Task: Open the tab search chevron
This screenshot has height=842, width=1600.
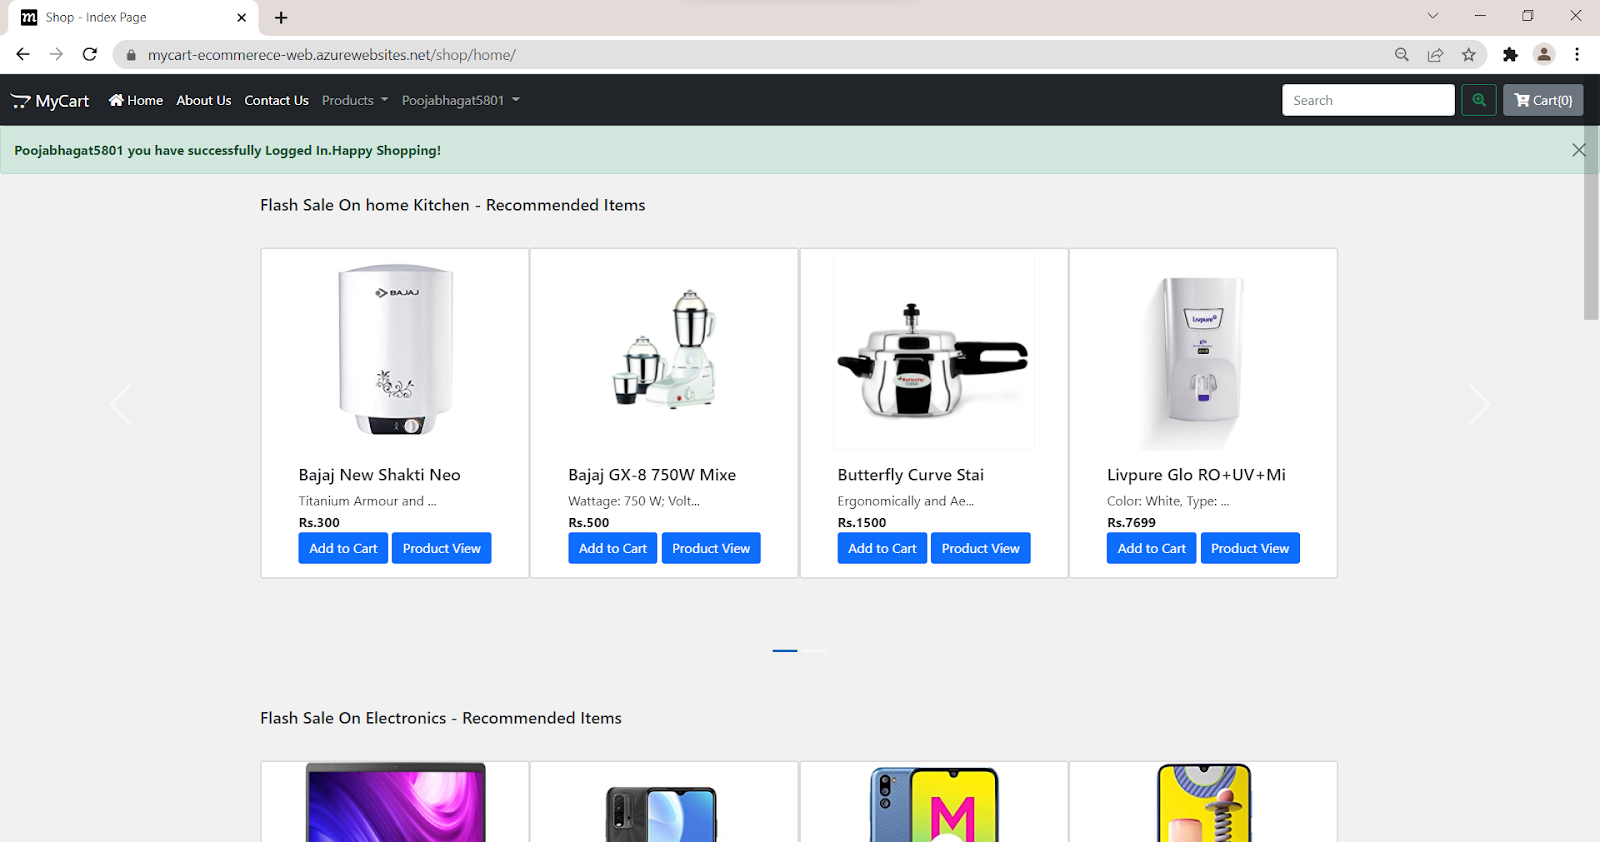Action: [1433, 15]
